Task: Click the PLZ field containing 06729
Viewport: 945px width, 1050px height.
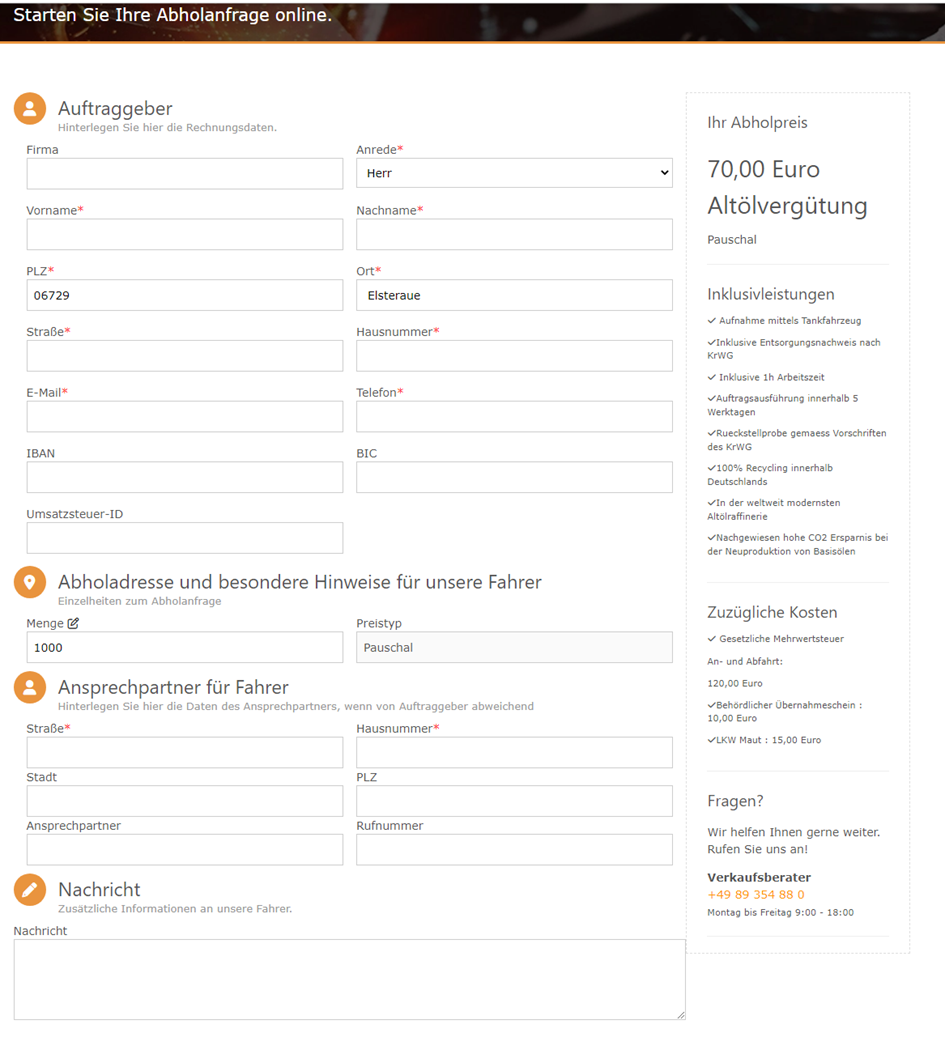Action: click(185, 295)
